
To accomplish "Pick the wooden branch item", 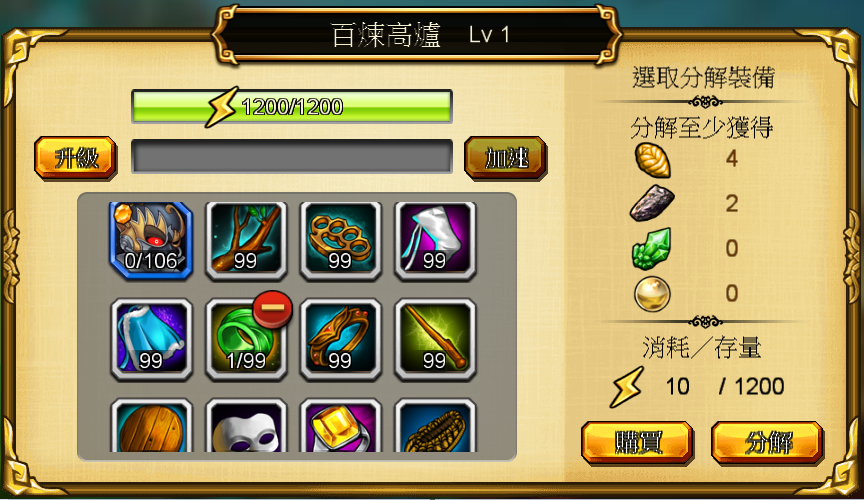I will click(246, 240).
